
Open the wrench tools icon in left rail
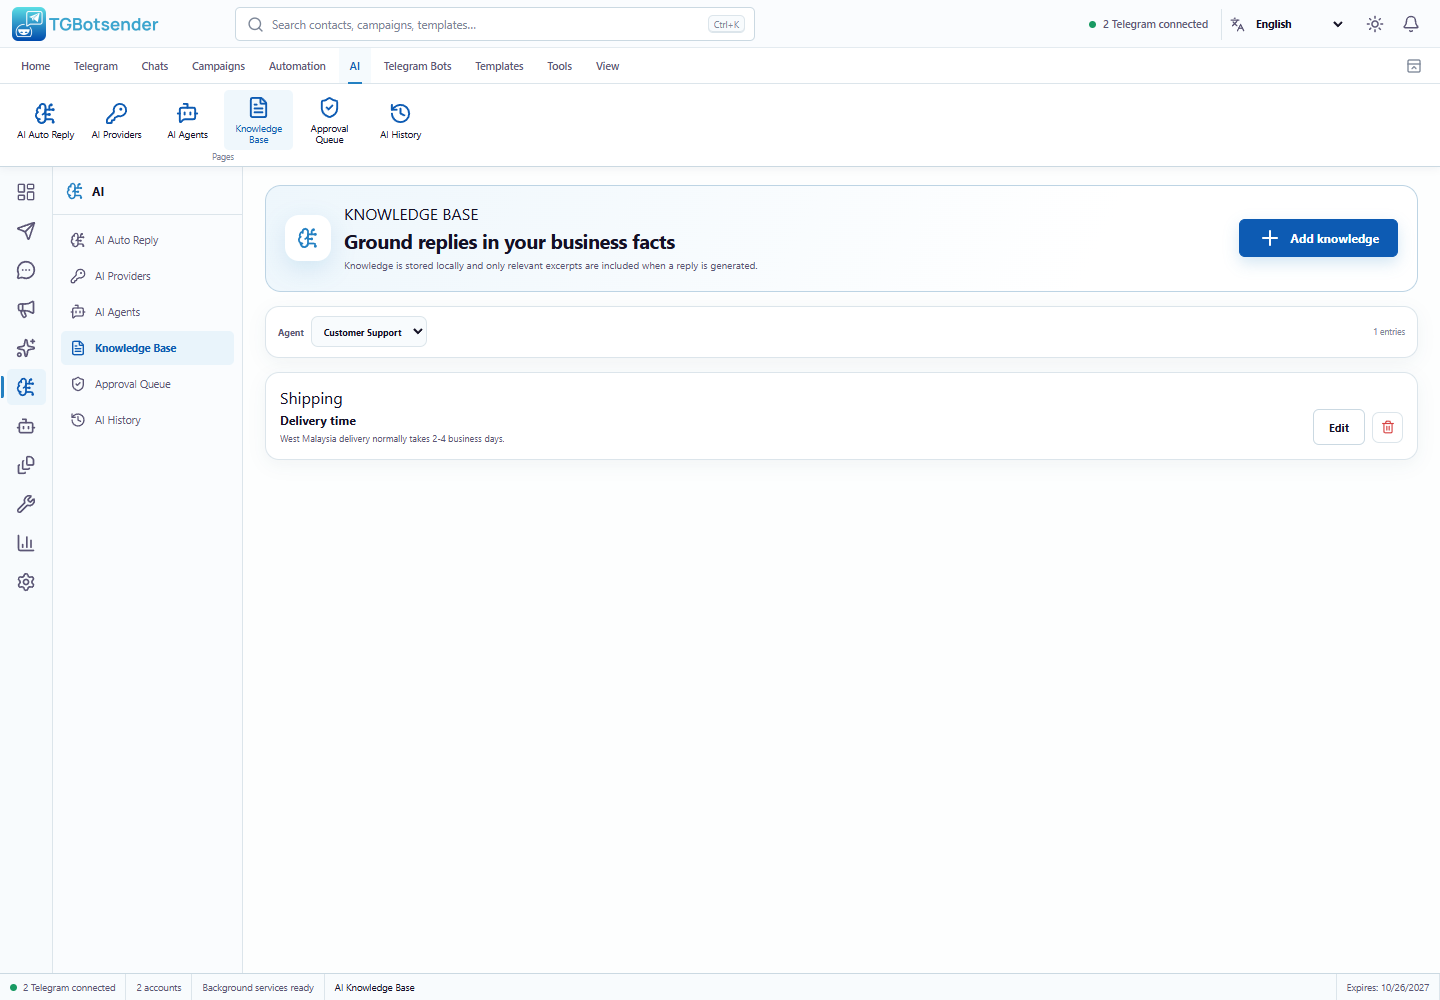click(26, 504)
